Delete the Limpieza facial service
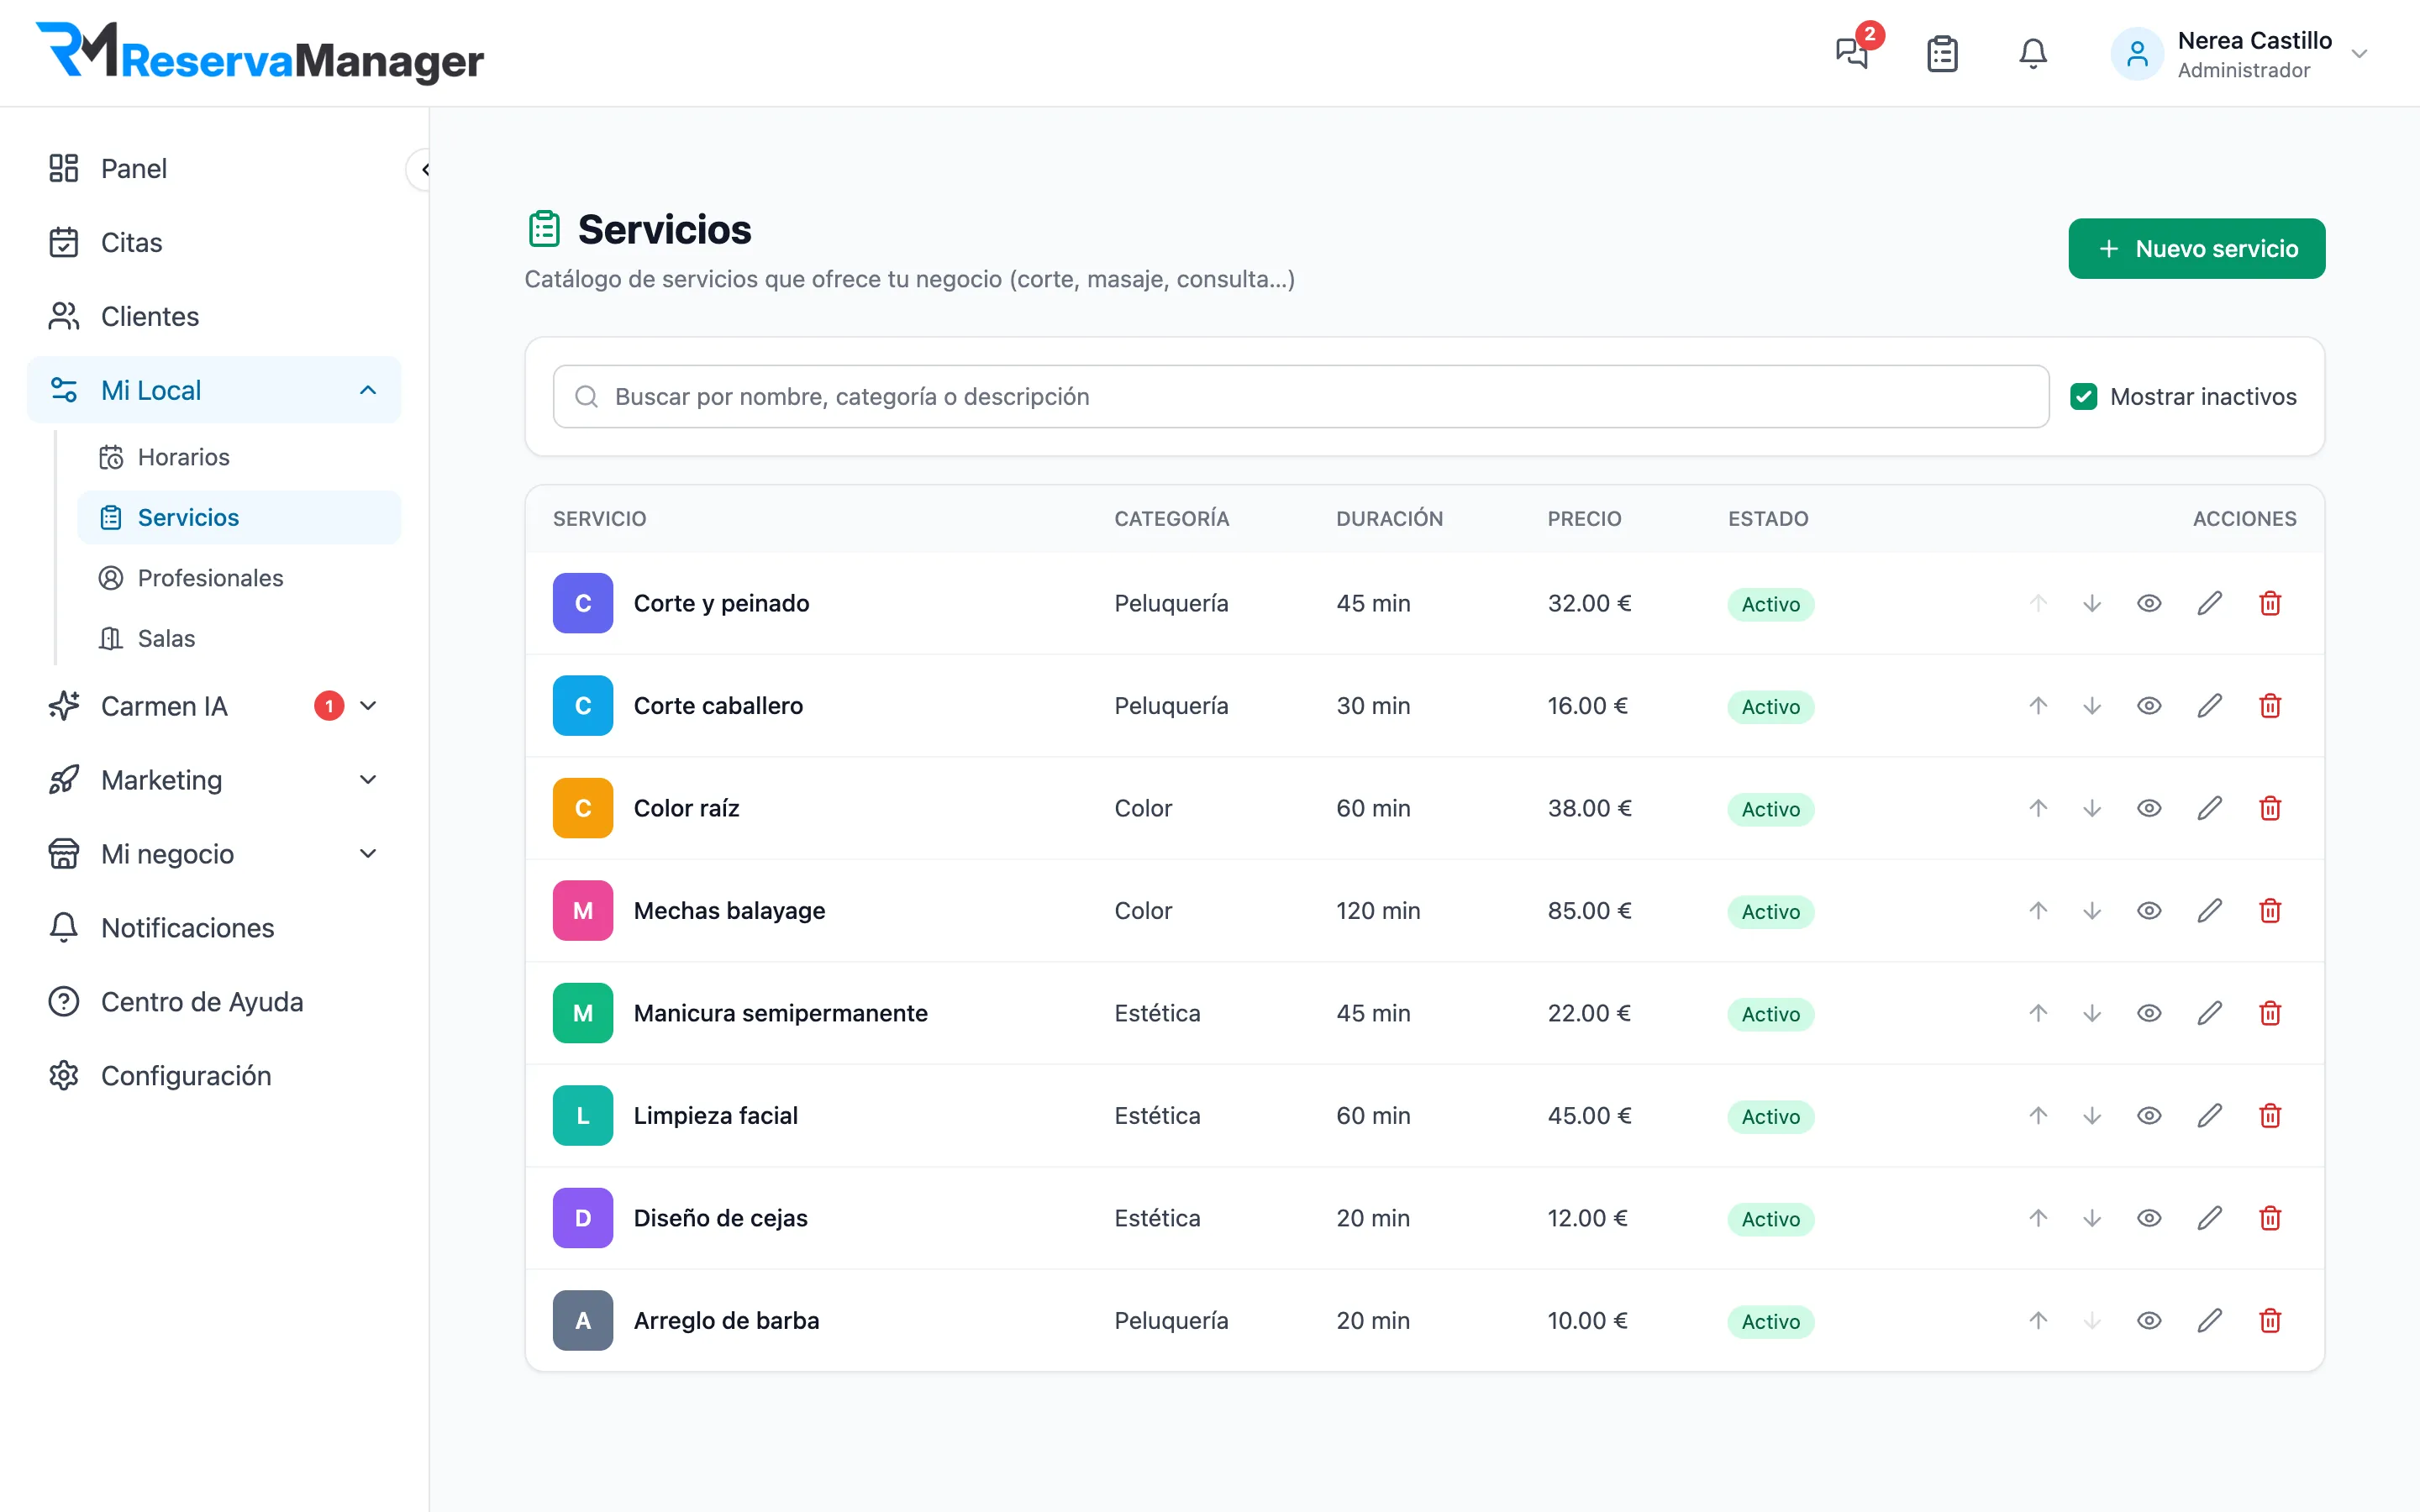 coord(2270,1116)
